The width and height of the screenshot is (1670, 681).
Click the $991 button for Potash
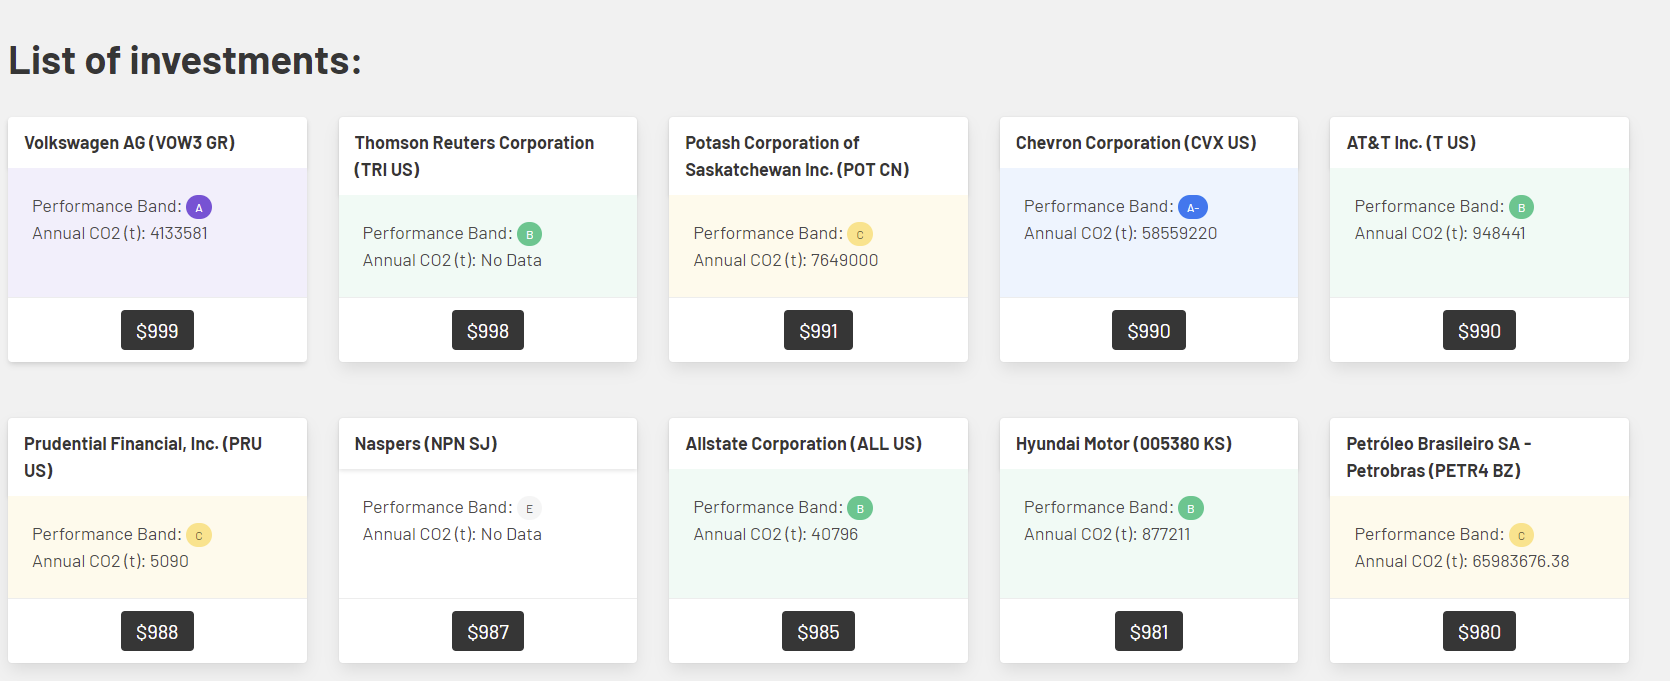[818, 331]
